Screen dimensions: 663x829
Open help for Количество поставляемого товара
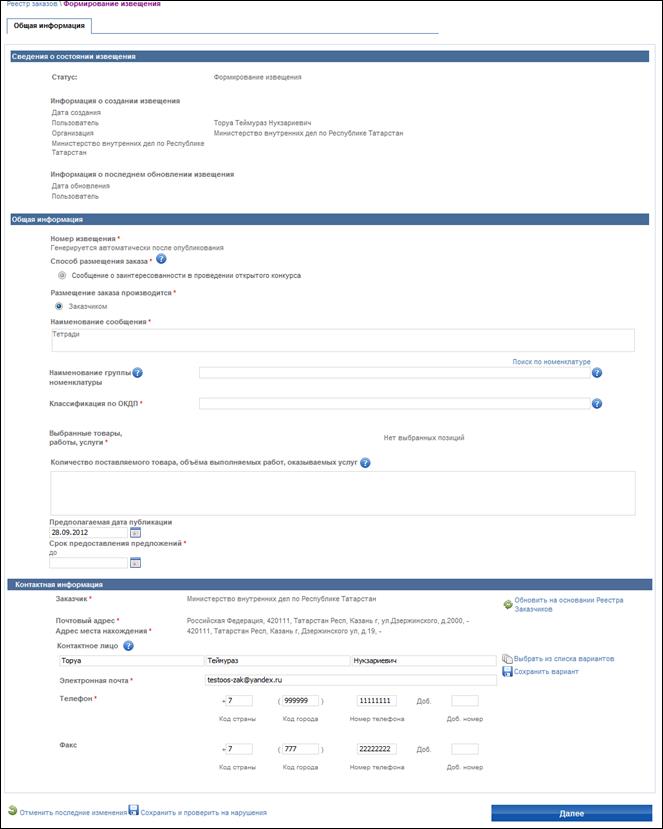[365, 463]
